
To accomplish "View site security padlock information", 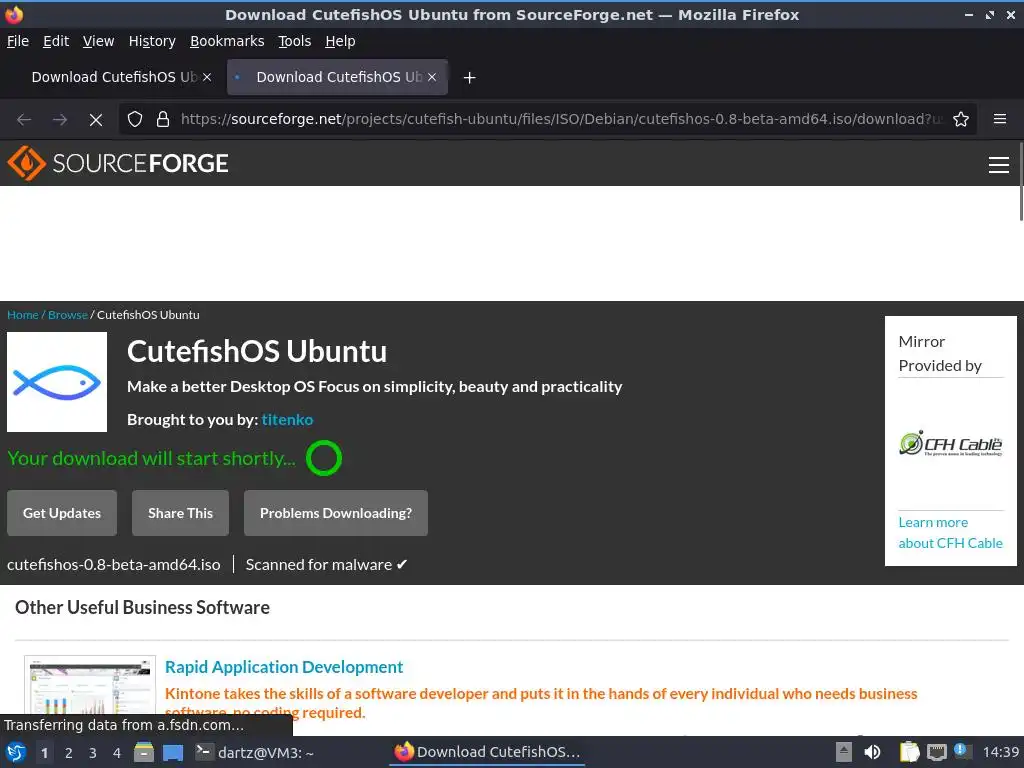I will [x=163, y=119].
